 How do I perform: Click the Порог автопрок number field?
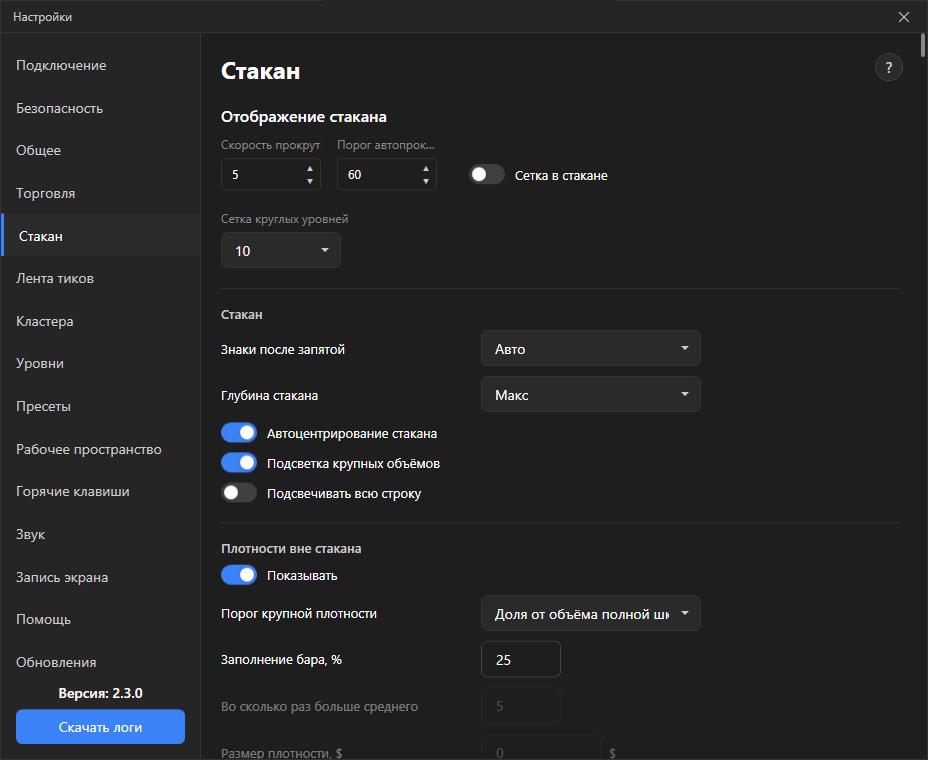[x=386, y=175]
